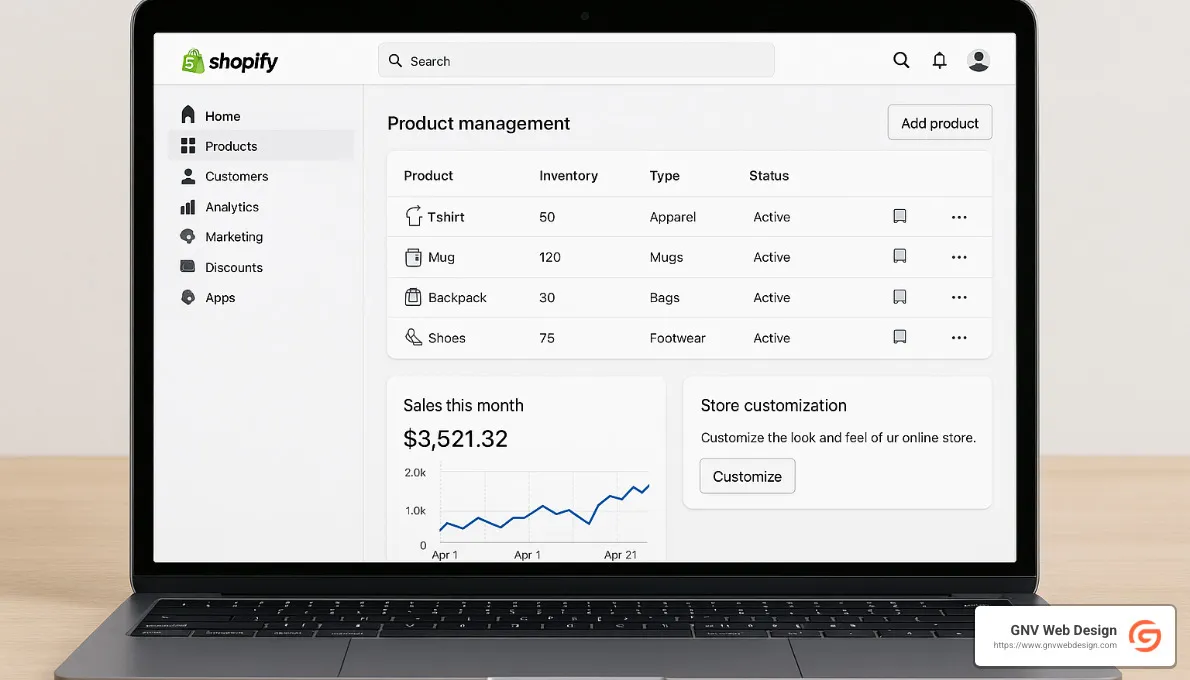Open the Analytics section icon
The height and width of the screenshot is (680, 1190).
tap(187, 207)
